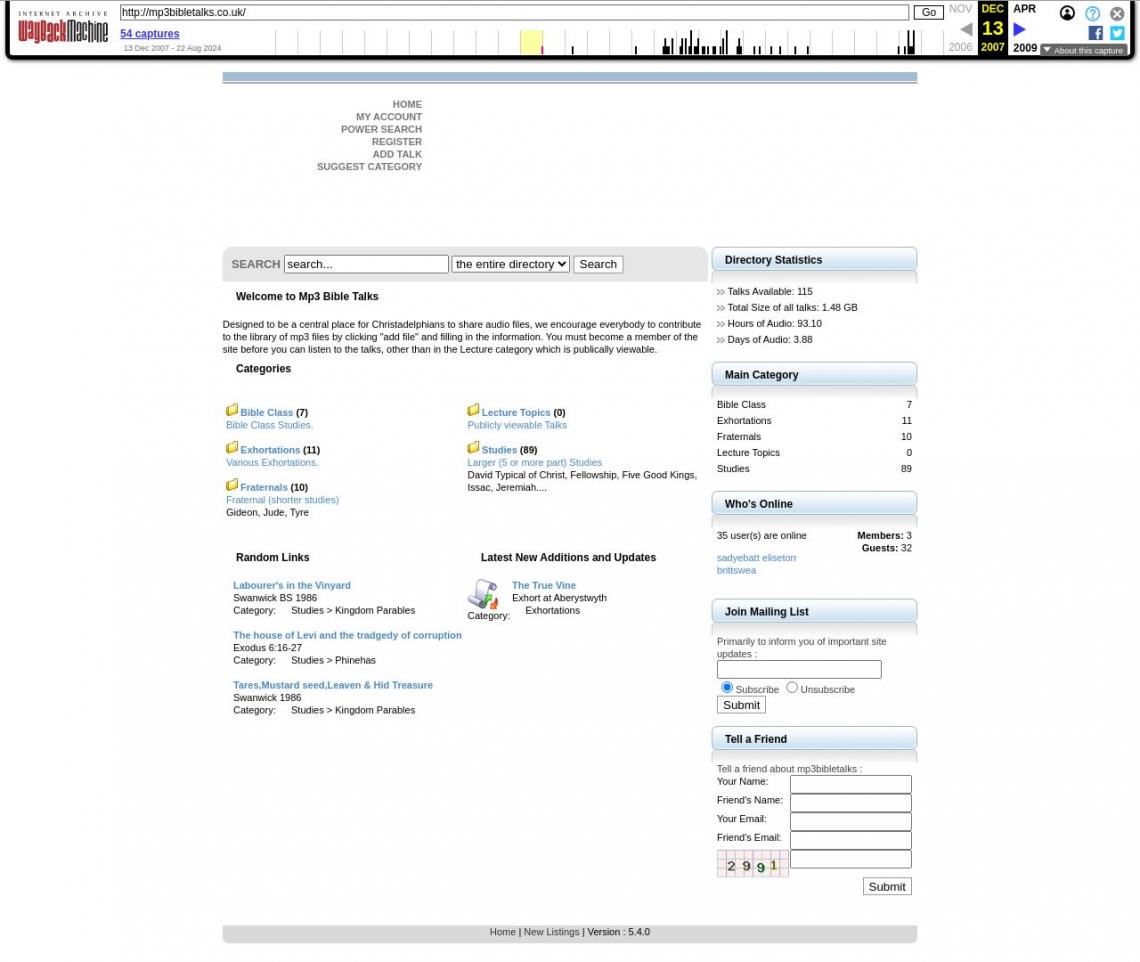Share capture via Twitter icon
Screen dimensions: 1140x962
[1117, 33]
